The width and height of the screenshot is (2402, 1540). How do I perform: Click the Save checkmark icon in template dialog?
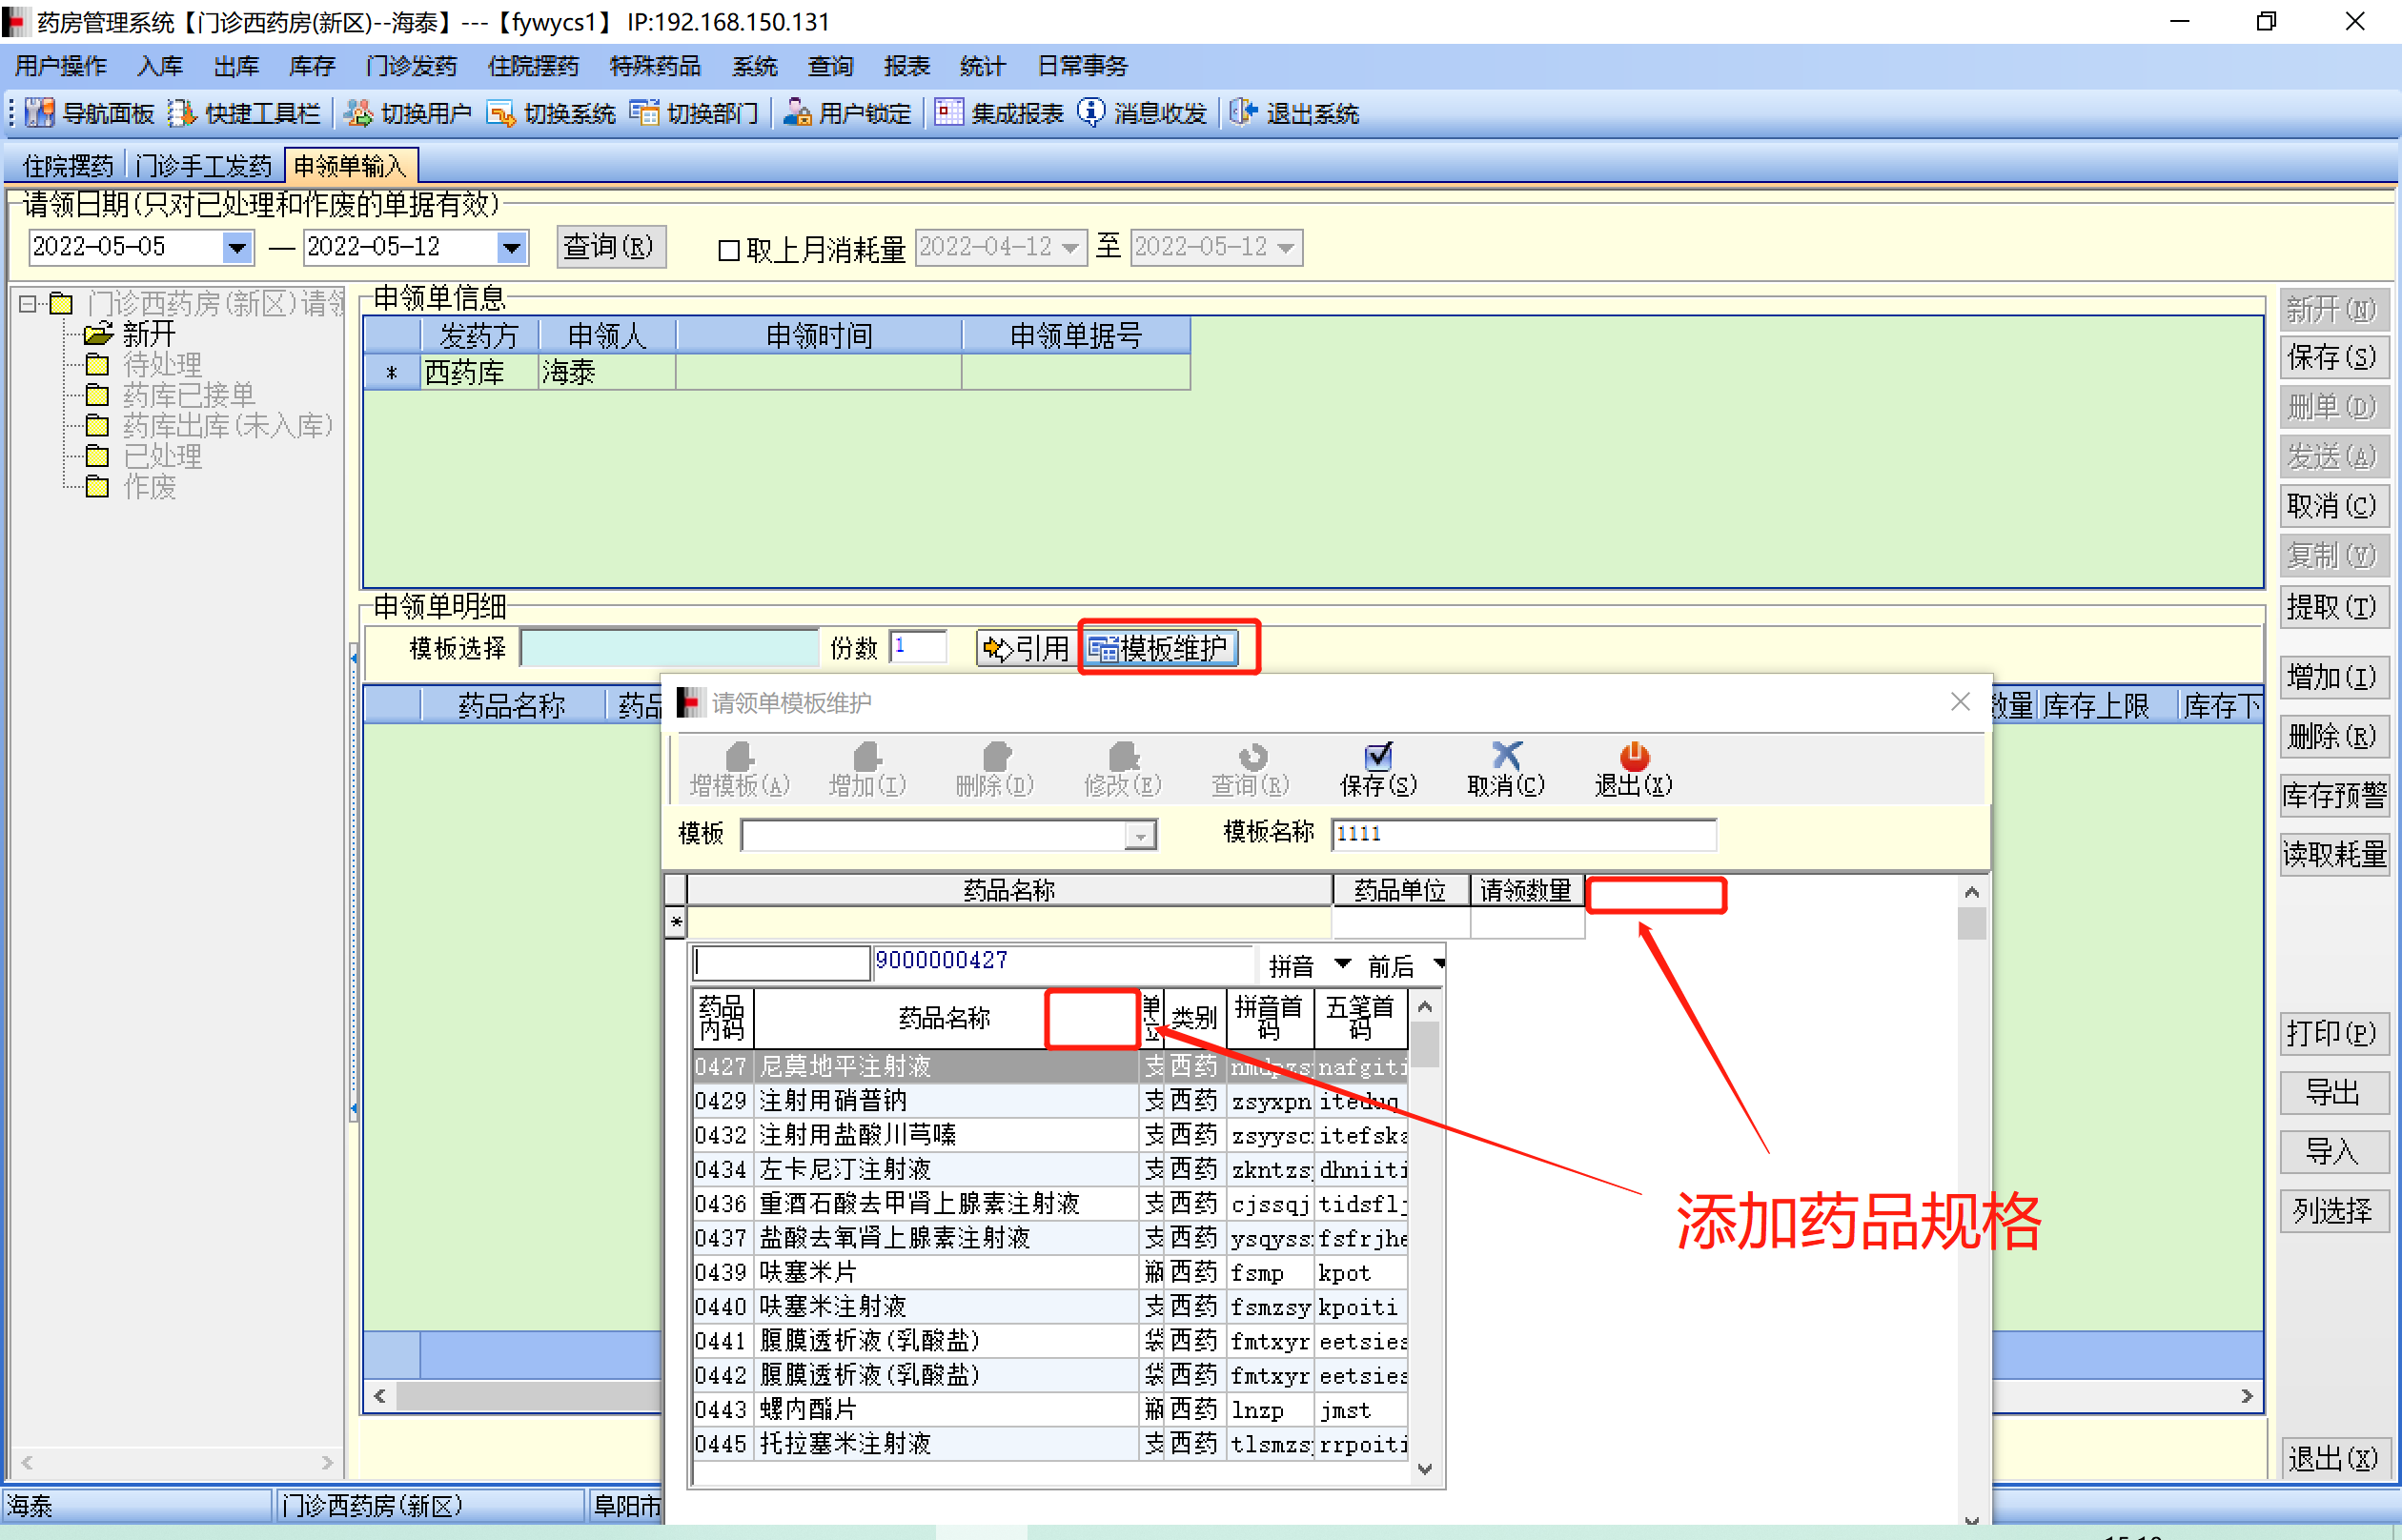tap(1377, 755)
